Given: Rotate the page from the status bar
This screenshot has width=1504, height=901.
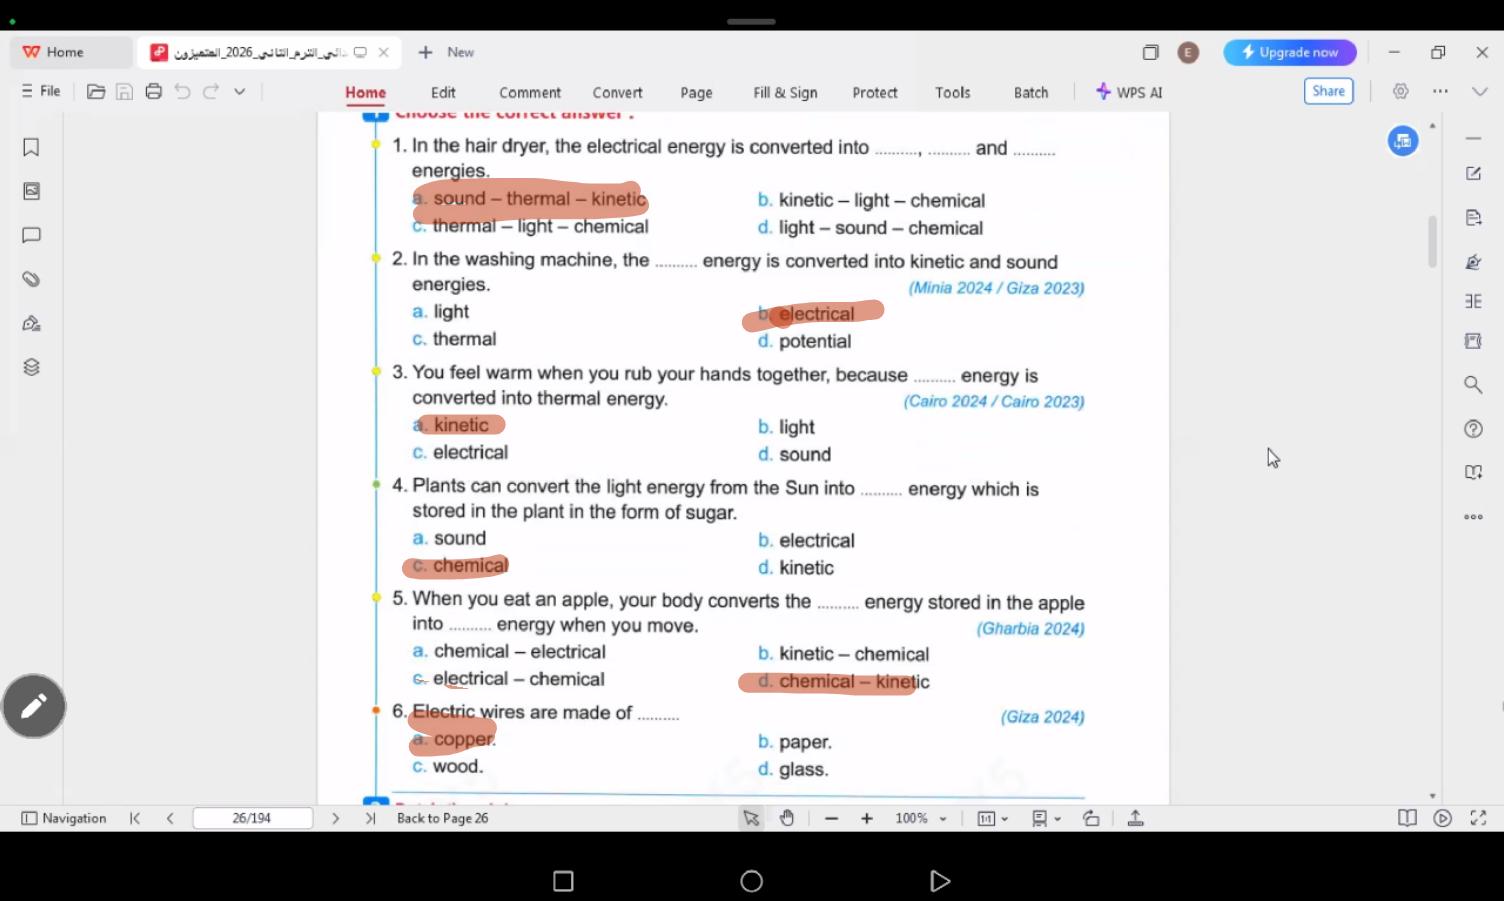Looking at the screenshot, I should [1091, 818].
